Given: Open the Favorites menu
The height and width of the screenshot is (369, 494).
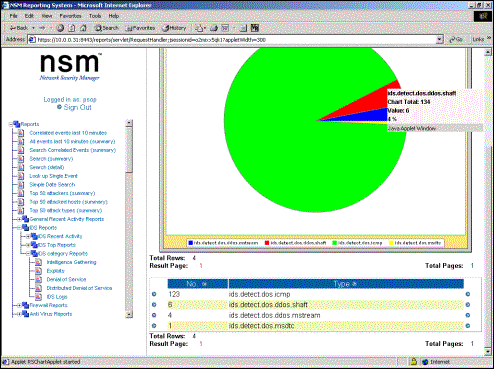Looking at the screenshot, I should [x=70, y=16].
